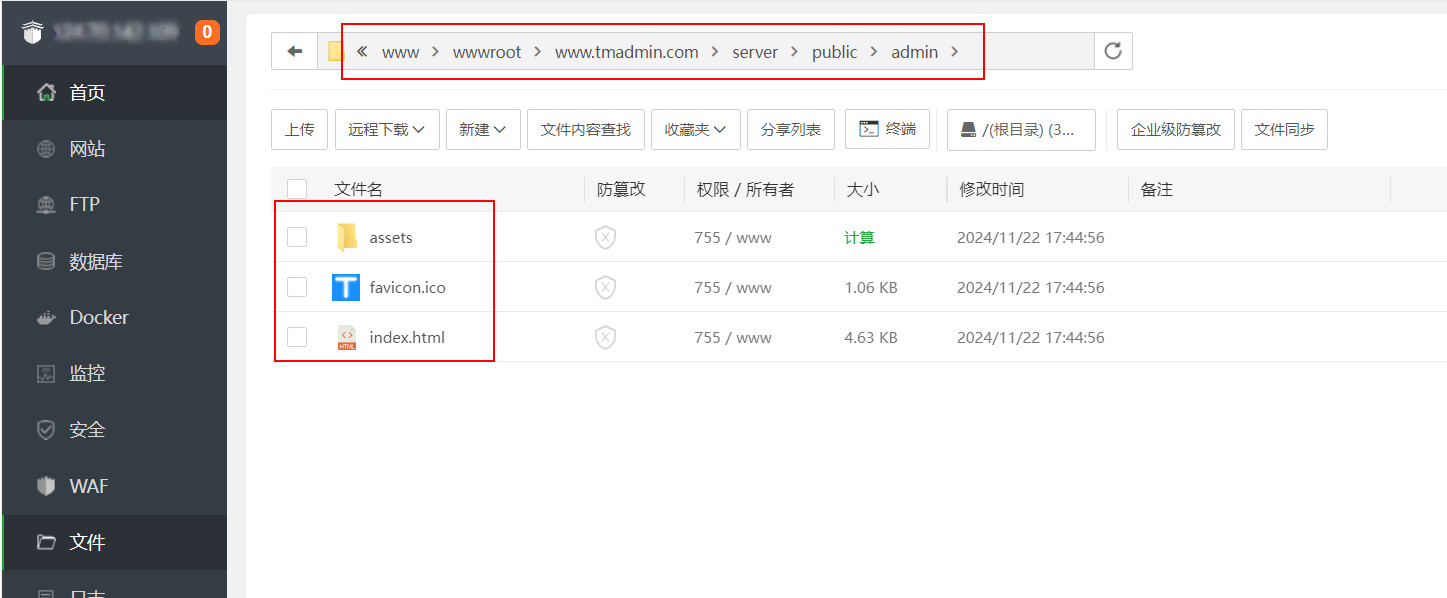Expand the 收藏夹 favorites dropdown
Viewport: 1447px width, 598px height.
coord(695,129)
